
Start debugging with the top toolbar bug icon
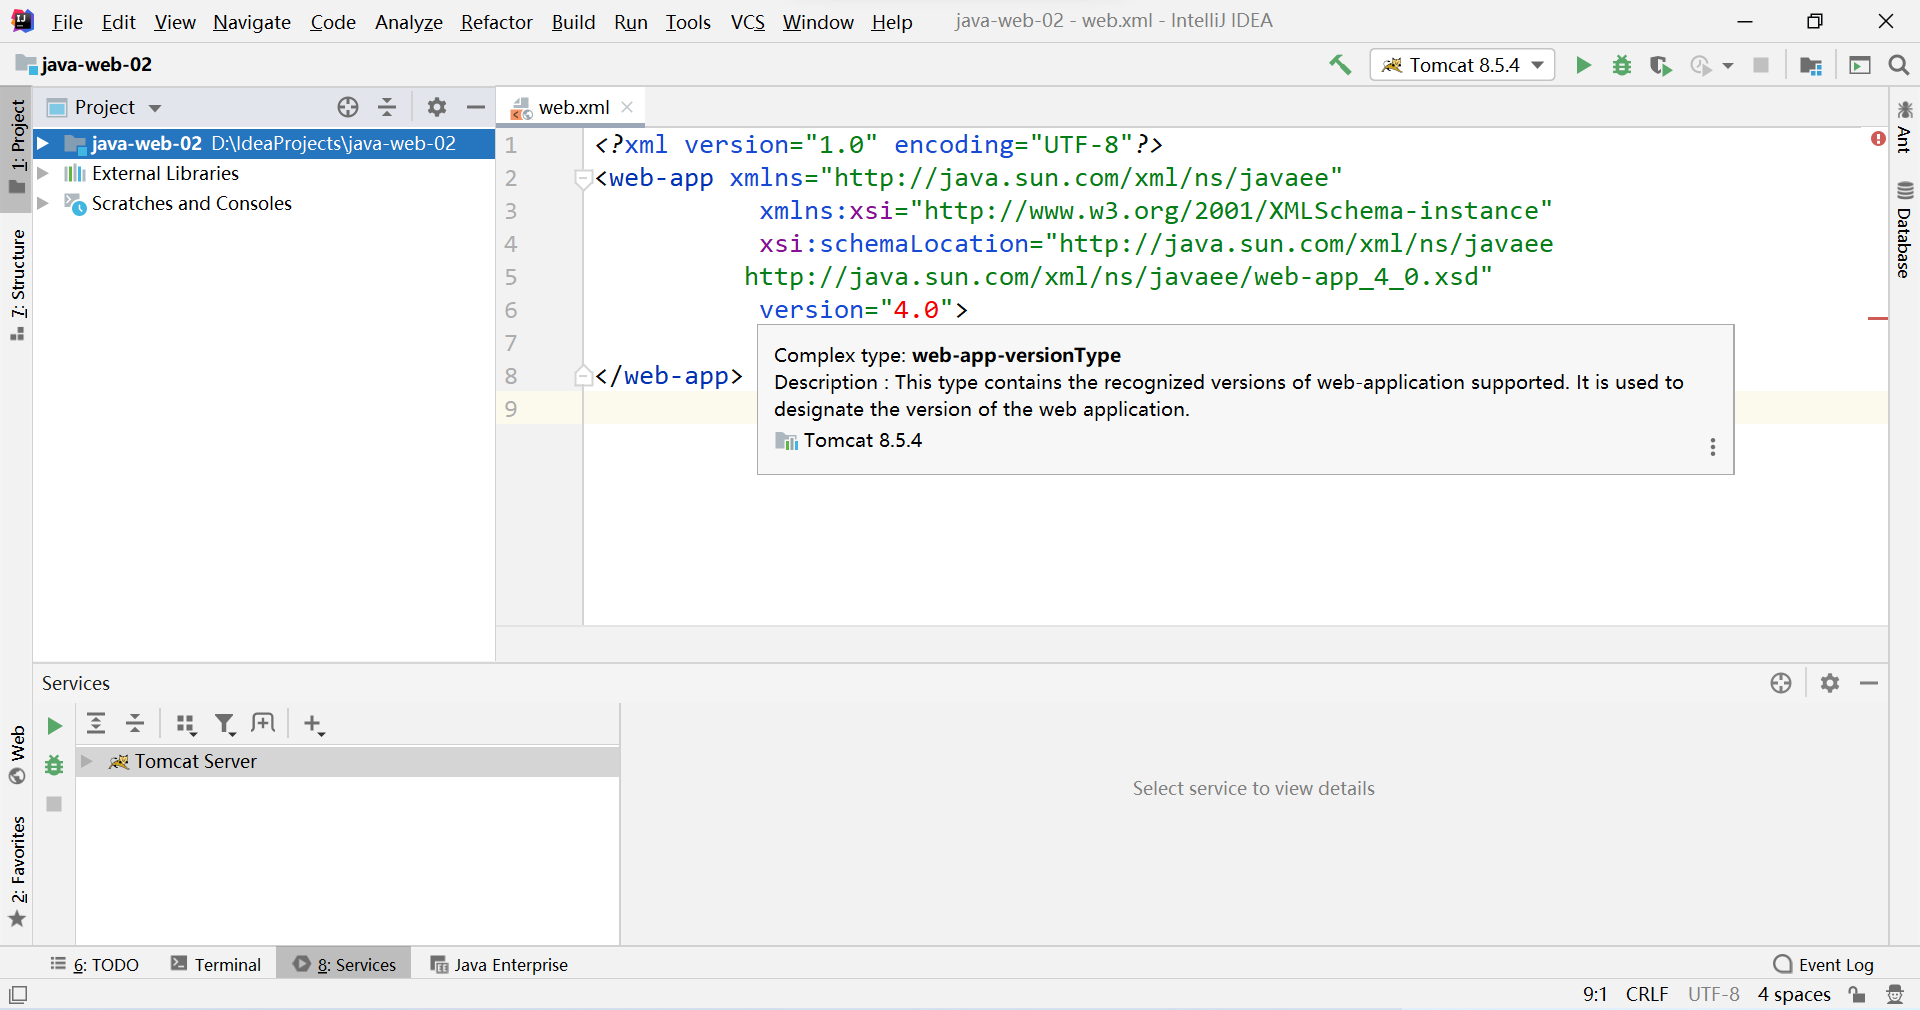1622,65
